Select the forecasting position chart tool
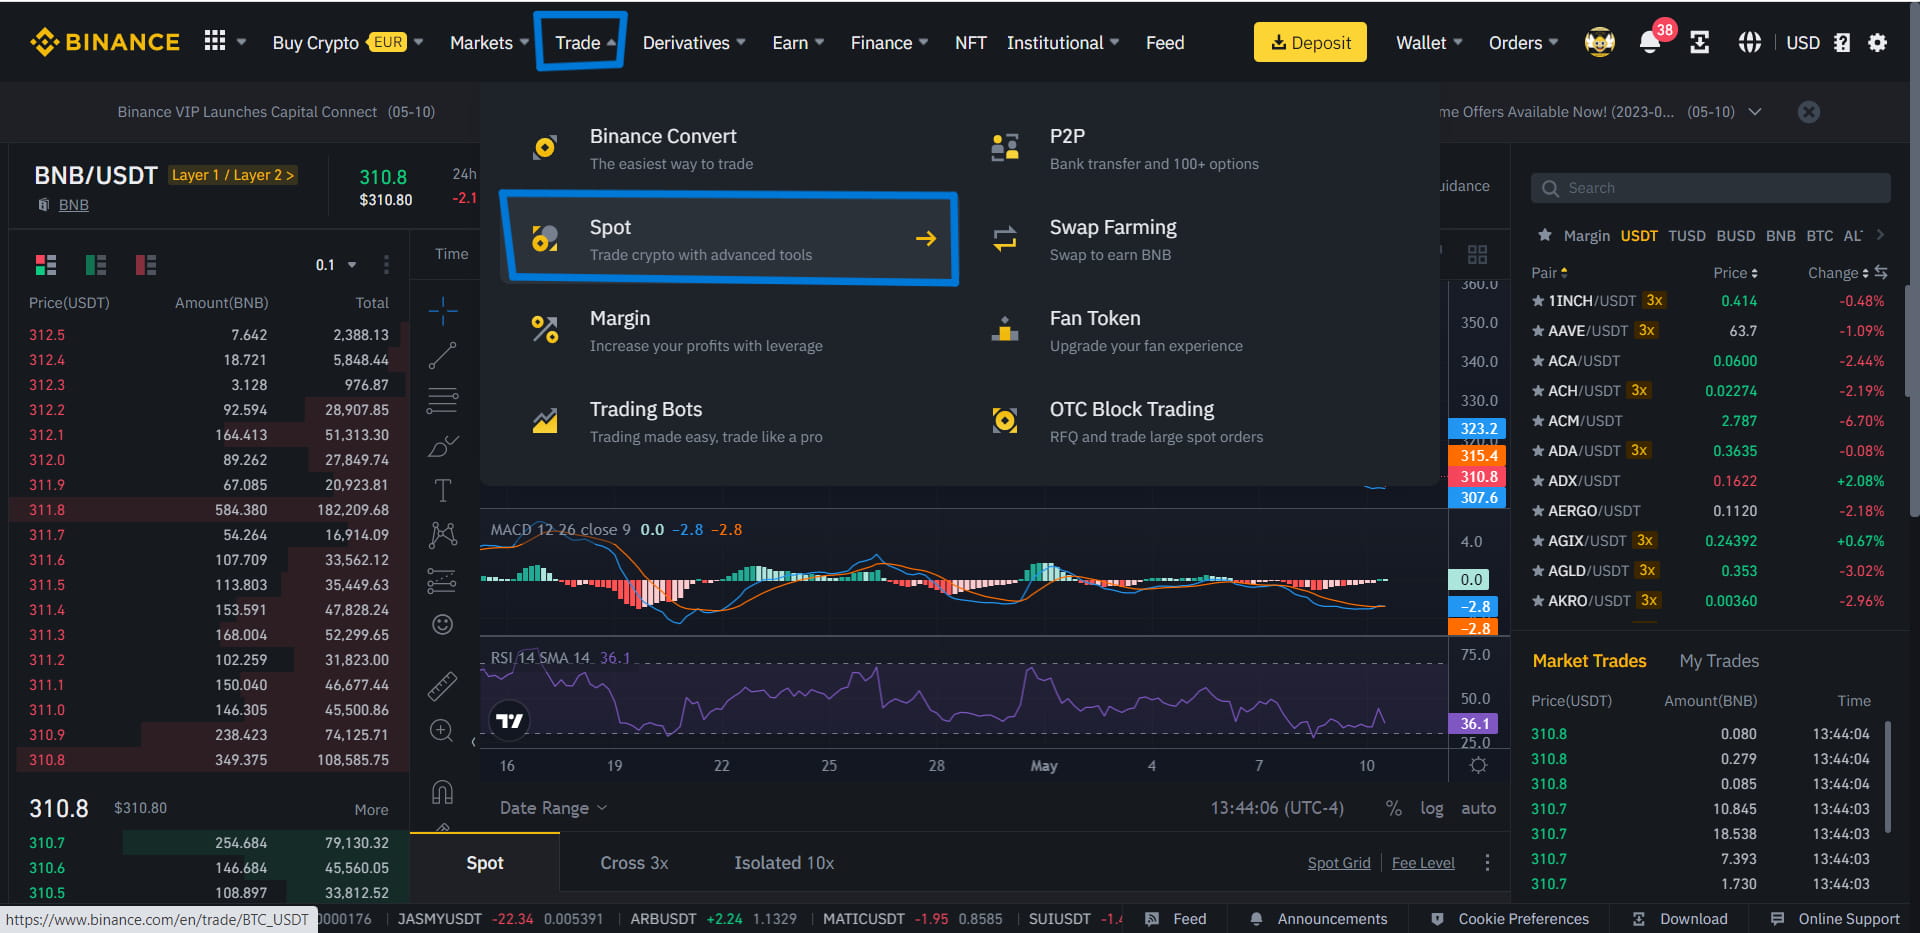 [x=442, y=580]
